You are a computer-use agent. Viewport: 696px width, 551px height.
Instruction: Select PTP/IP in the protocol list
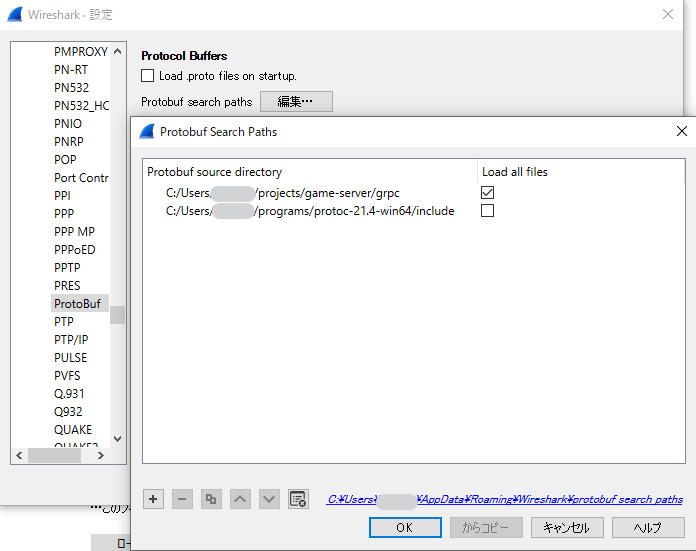(x=71, y=340)
